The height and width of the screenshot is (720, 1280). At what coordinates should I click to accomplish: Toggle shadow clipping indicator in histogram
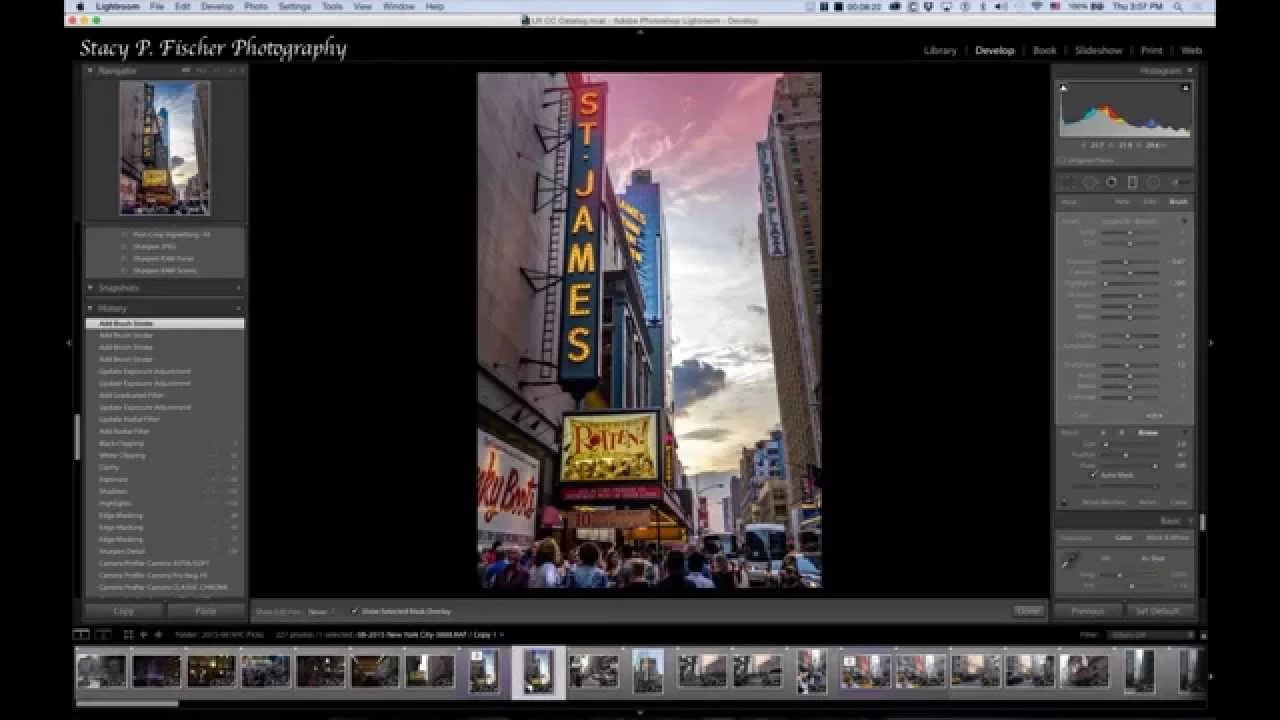(x=1063, y=88)
